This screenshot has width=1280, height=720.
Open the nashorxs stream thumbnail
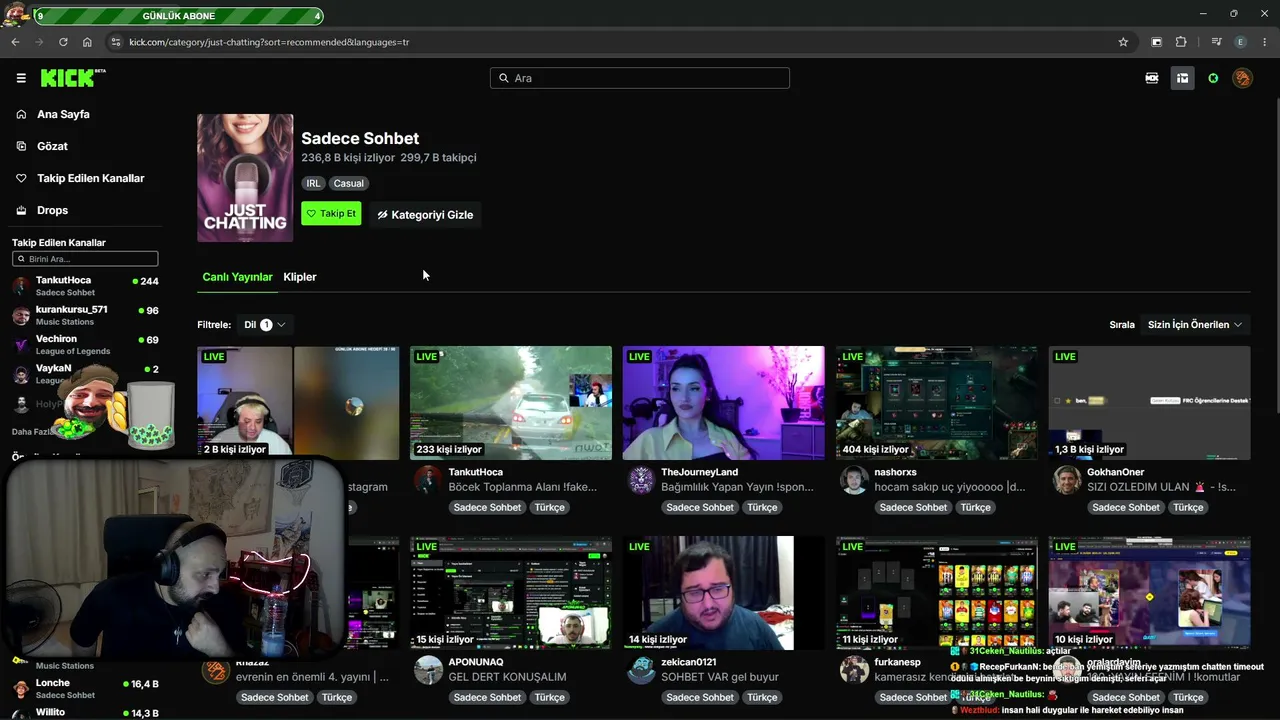pos(937,403)
